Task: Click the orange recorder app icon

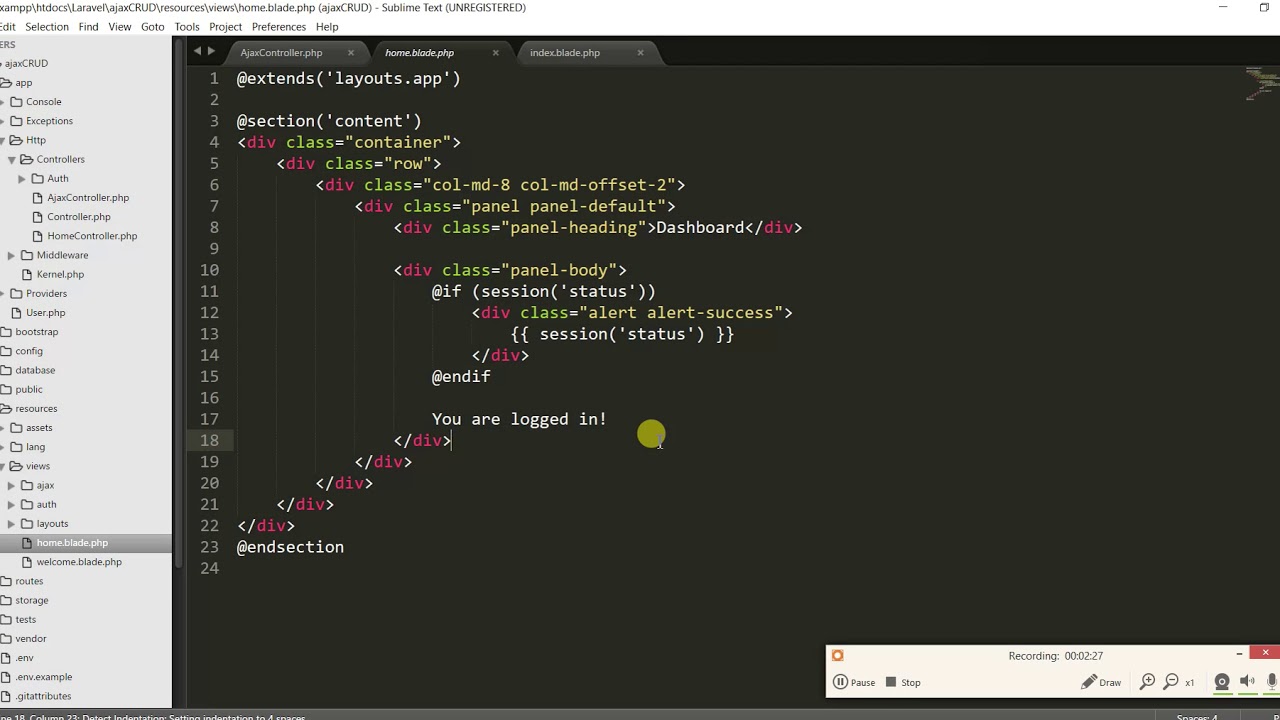Action: tap(838, 656)
